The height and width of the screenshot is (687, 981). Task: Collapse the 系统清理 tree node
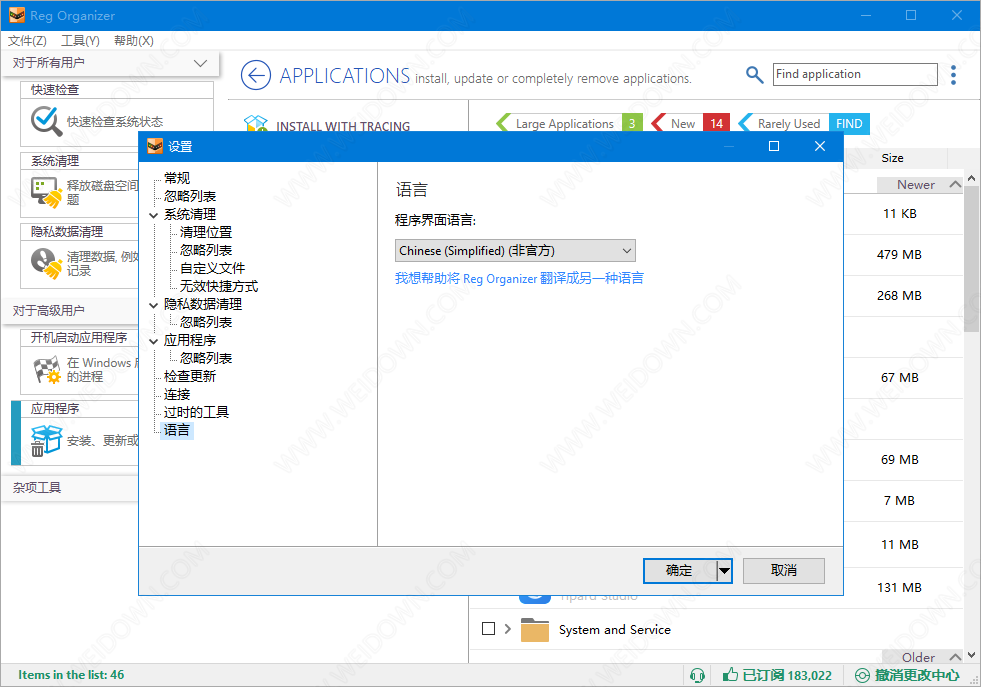coord(154,215)
